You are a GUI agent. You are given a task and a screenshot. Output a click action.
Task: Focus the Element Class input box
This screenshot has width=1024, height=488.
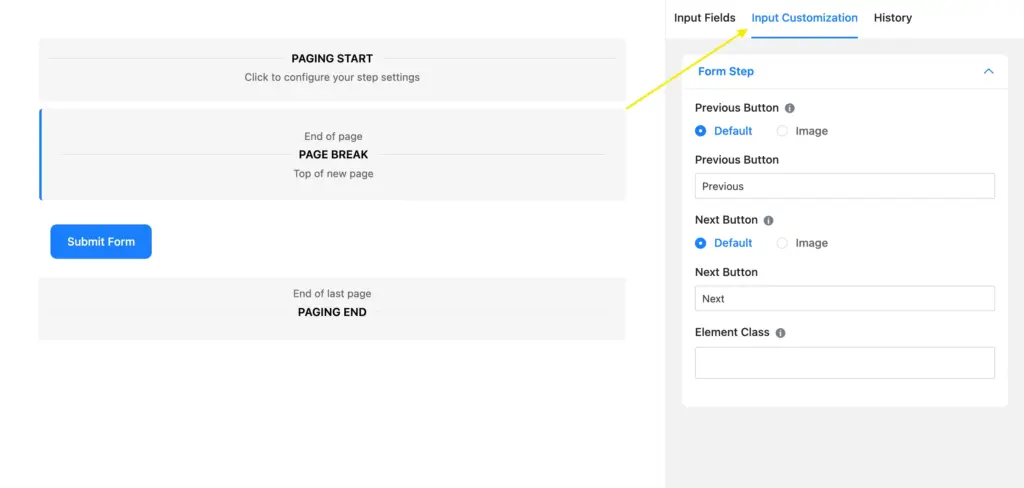[844, 363]
